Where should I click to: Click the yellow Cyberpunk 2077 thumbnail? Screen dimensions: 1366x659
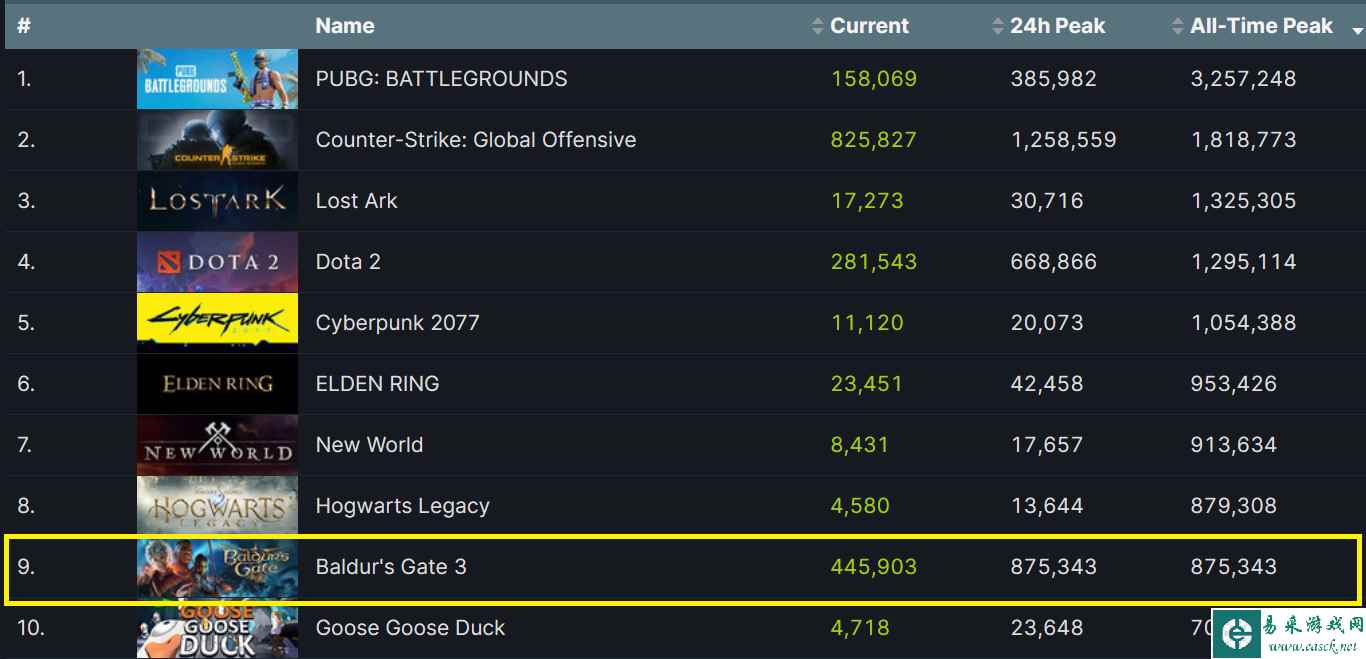217,323
